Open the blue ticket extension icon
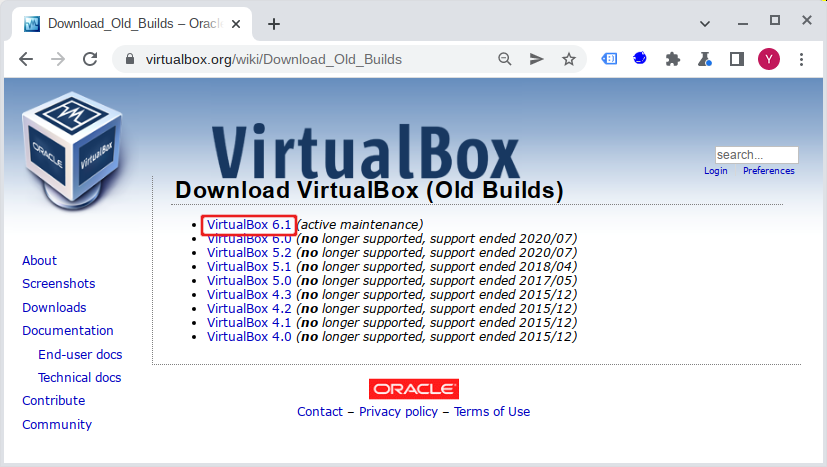This screenshot has width=827, height=467. [x=609, y=59]
